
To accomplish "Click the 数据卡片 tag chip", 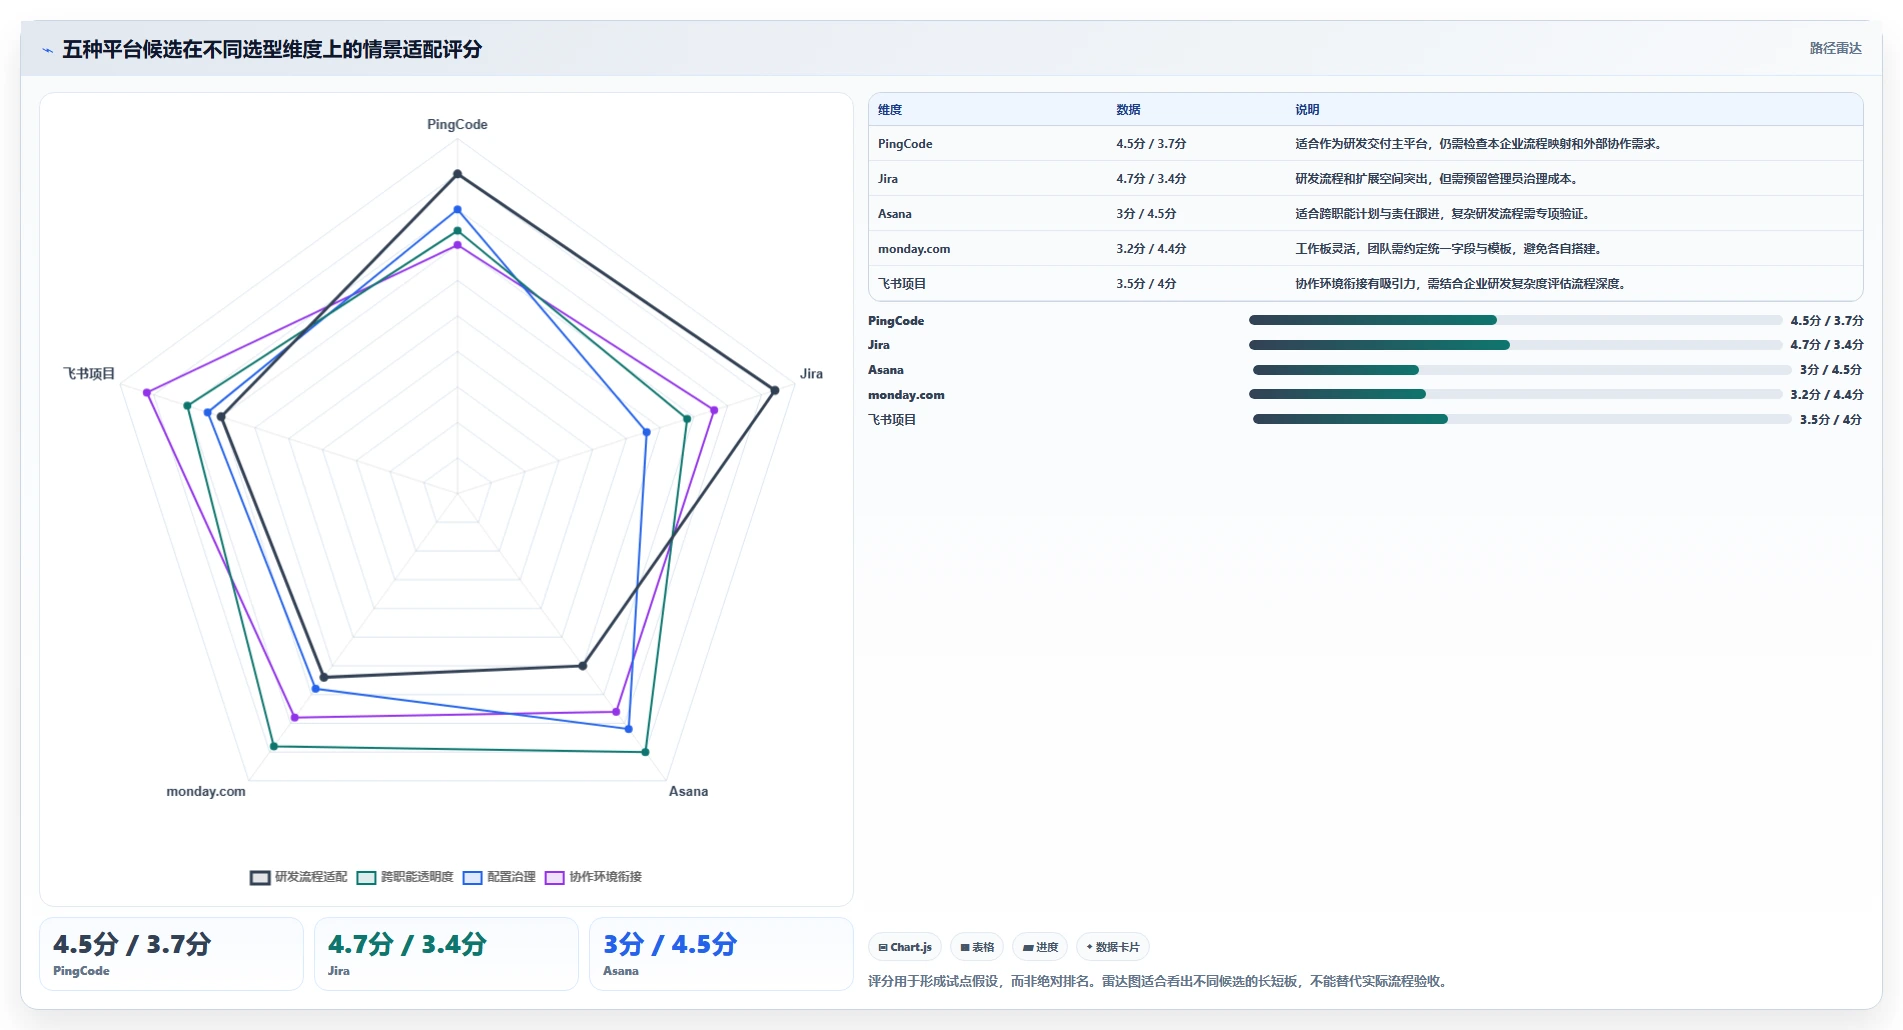I will tap(1113, 947).
